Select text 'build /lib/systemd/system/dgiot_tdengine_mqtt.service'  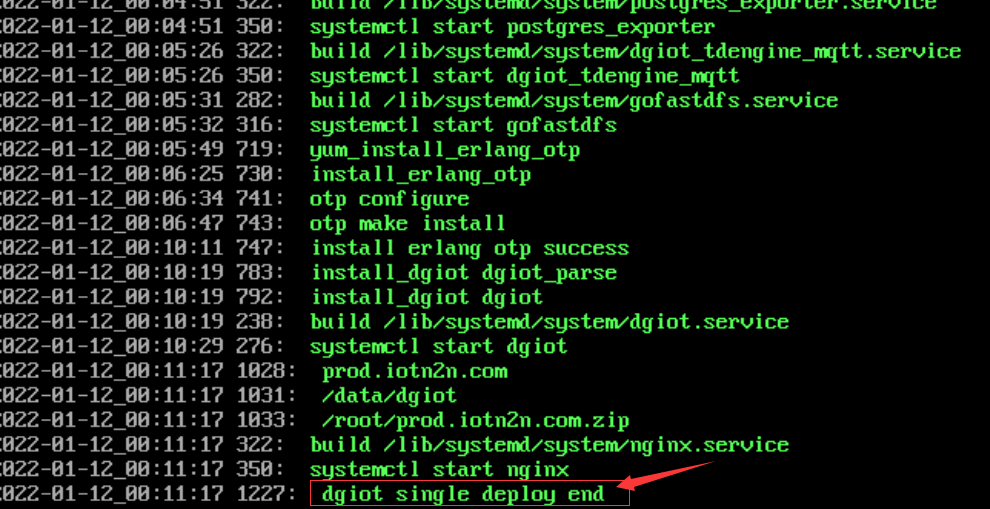click(x=636, y=52)
